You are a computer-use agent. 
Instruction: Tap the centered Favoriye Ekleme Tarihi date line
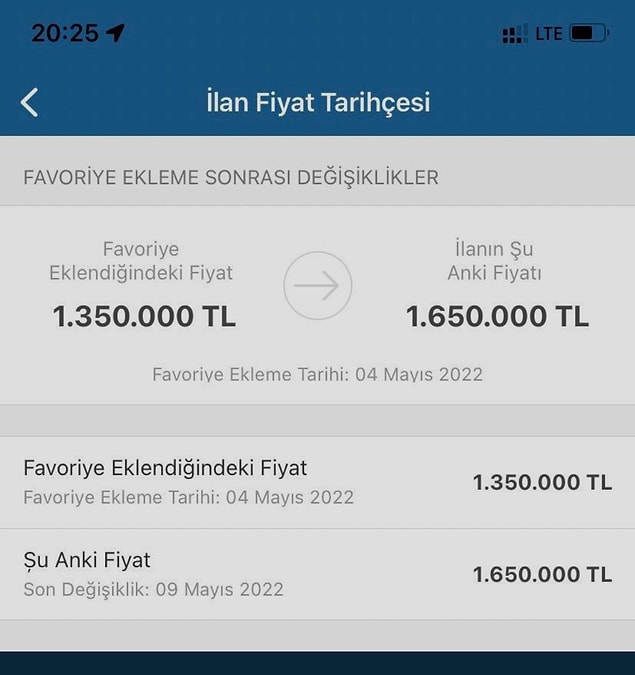pyautogui.click(x=317, y=375)
